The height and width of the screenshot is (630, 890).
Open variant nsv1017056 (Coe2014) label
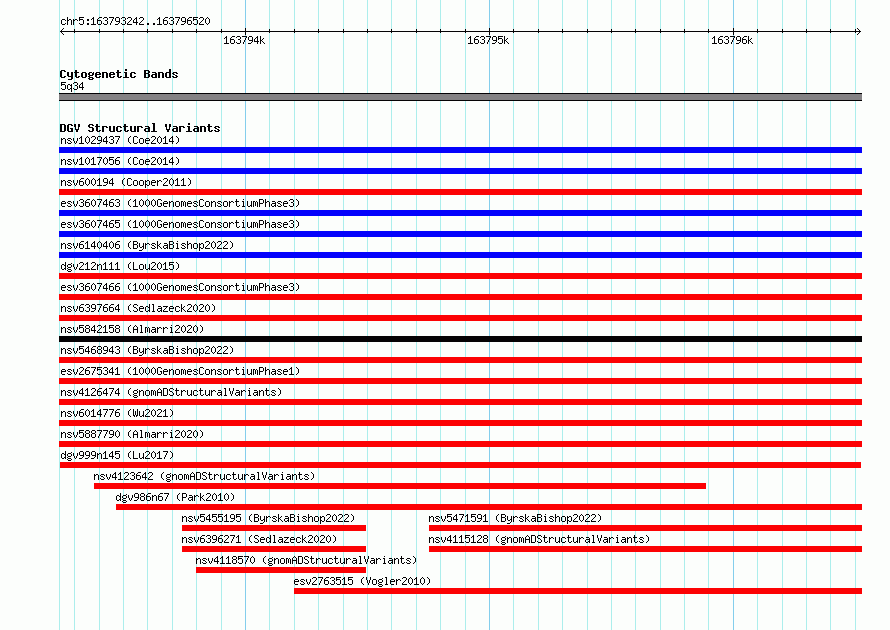[120, 161]
